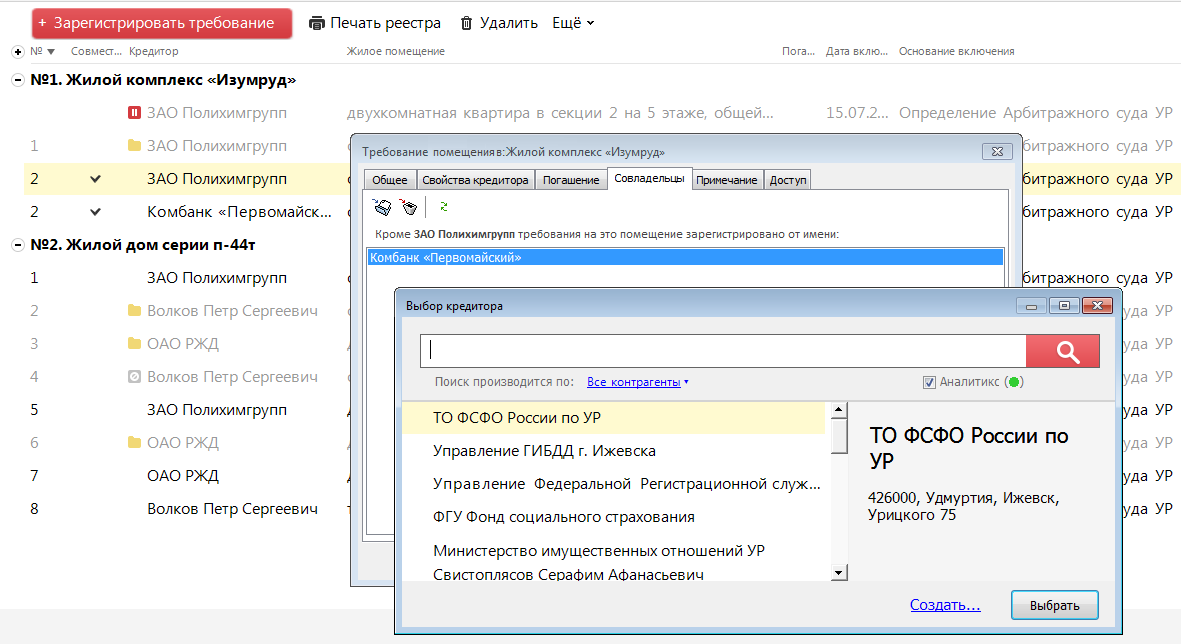Collapse the №1 Жилой комплекс «Изумруд» group

click(x=17, y=80)
